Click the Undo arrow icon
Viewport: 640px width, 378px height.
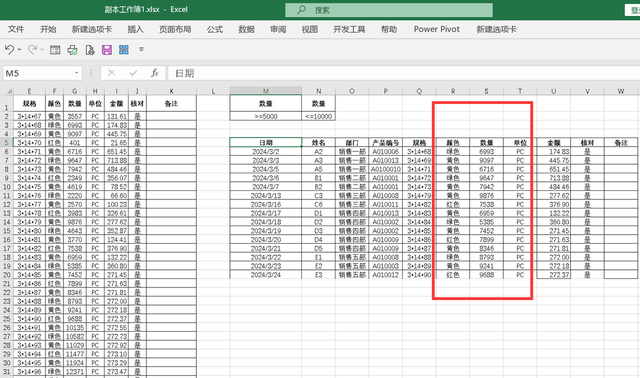(x=9, y=50)
